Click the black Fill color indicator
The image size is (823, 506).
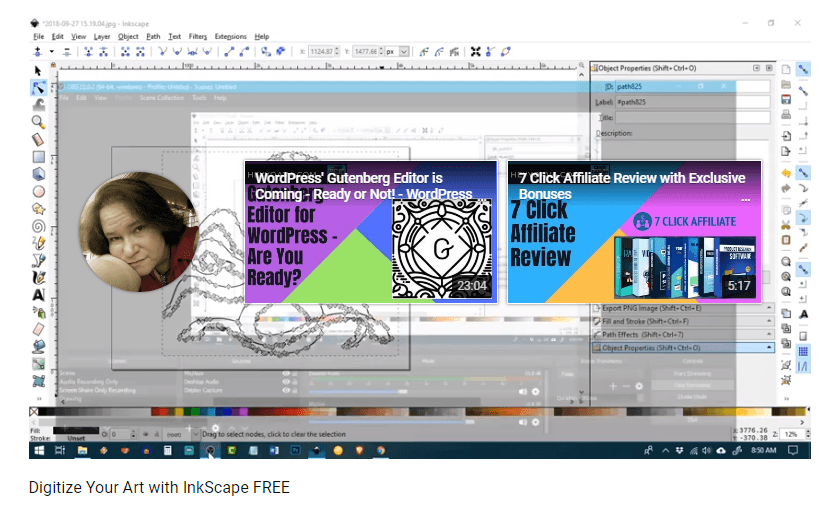tap(76, 430)
